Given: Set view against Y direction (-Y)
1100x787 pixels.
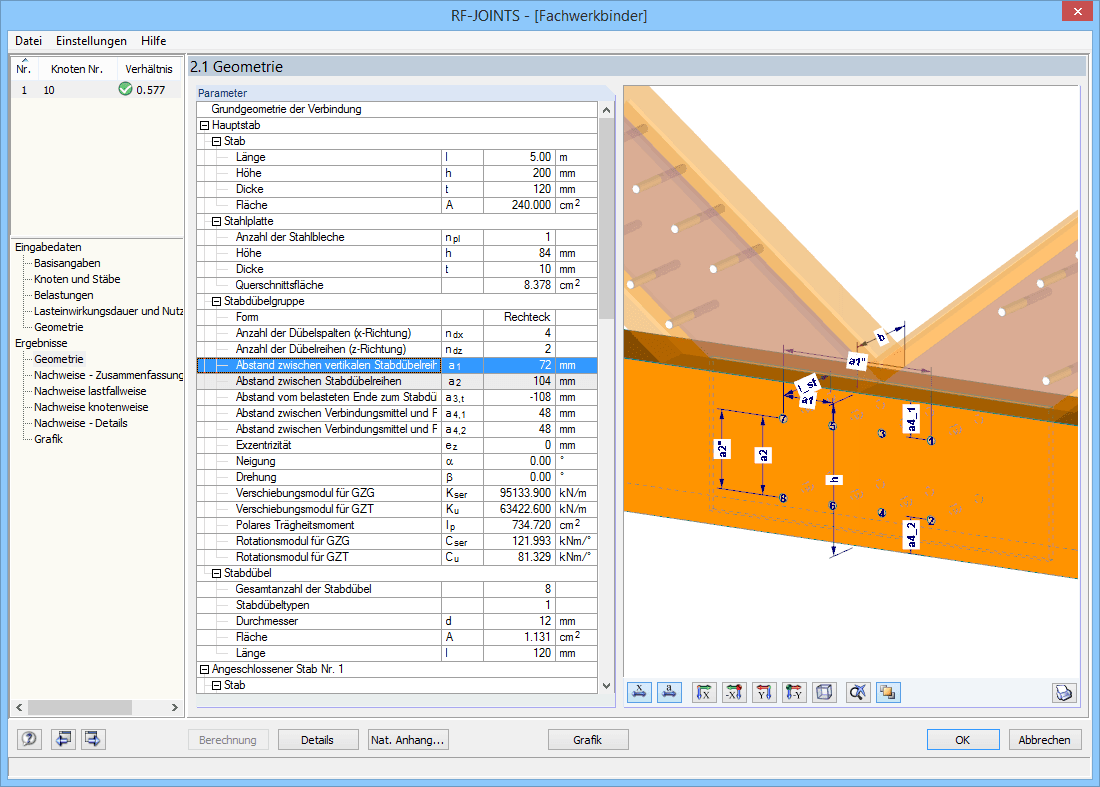Looking at the screenshot, I should point(794,692).
